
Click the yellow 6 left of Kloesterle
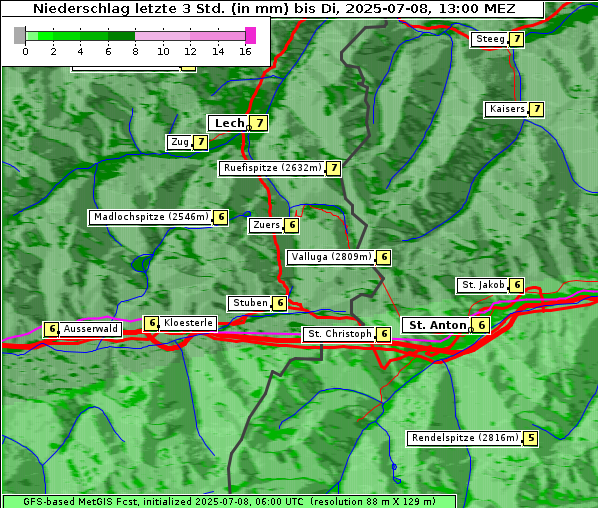(151, 323)
